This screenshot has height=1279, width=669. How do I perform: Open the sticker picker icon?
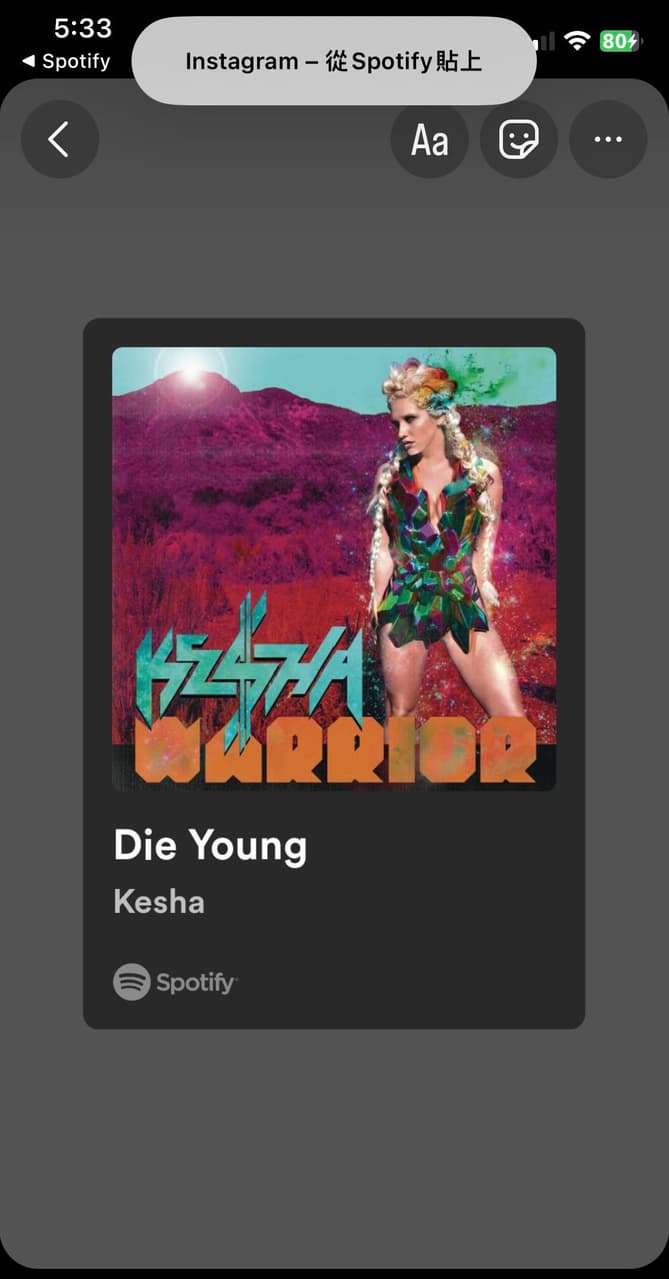coord(519,140)
